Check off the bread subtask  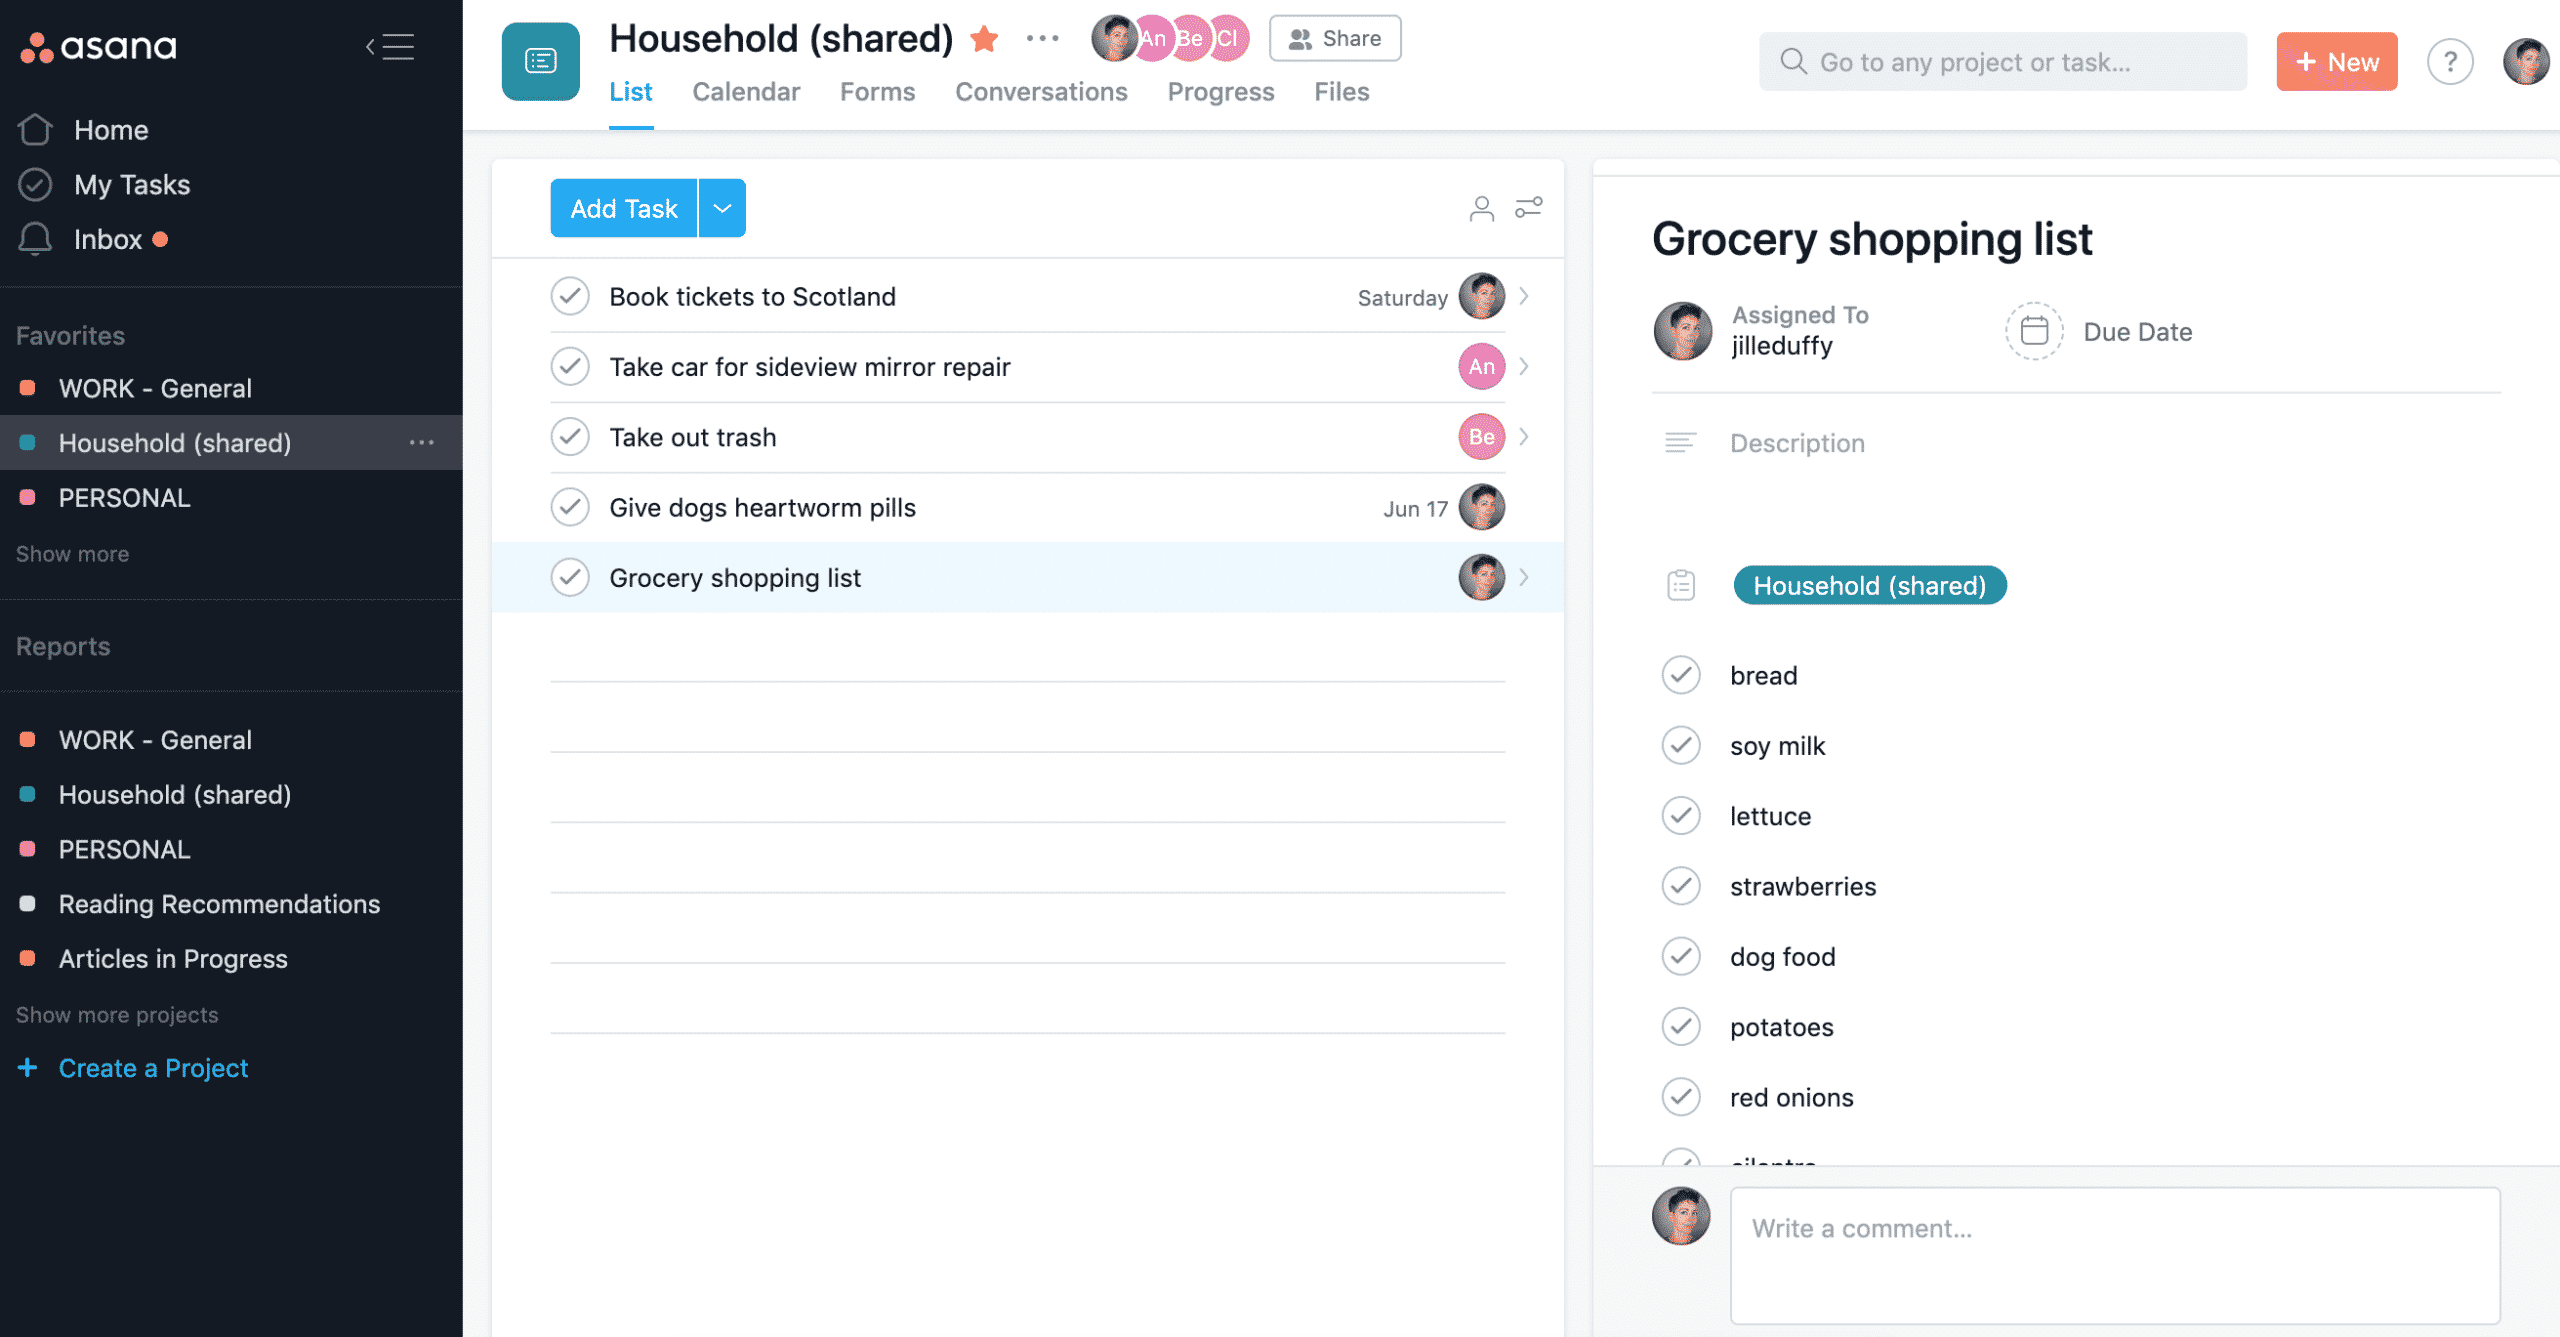1681,675
